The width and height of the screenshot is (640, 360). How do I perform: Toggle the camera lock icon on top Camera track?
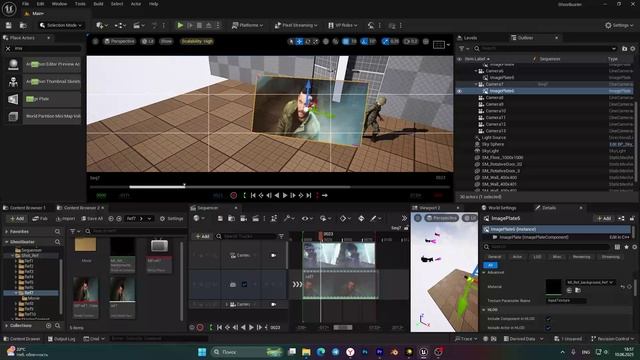click(x=273, y=256)
